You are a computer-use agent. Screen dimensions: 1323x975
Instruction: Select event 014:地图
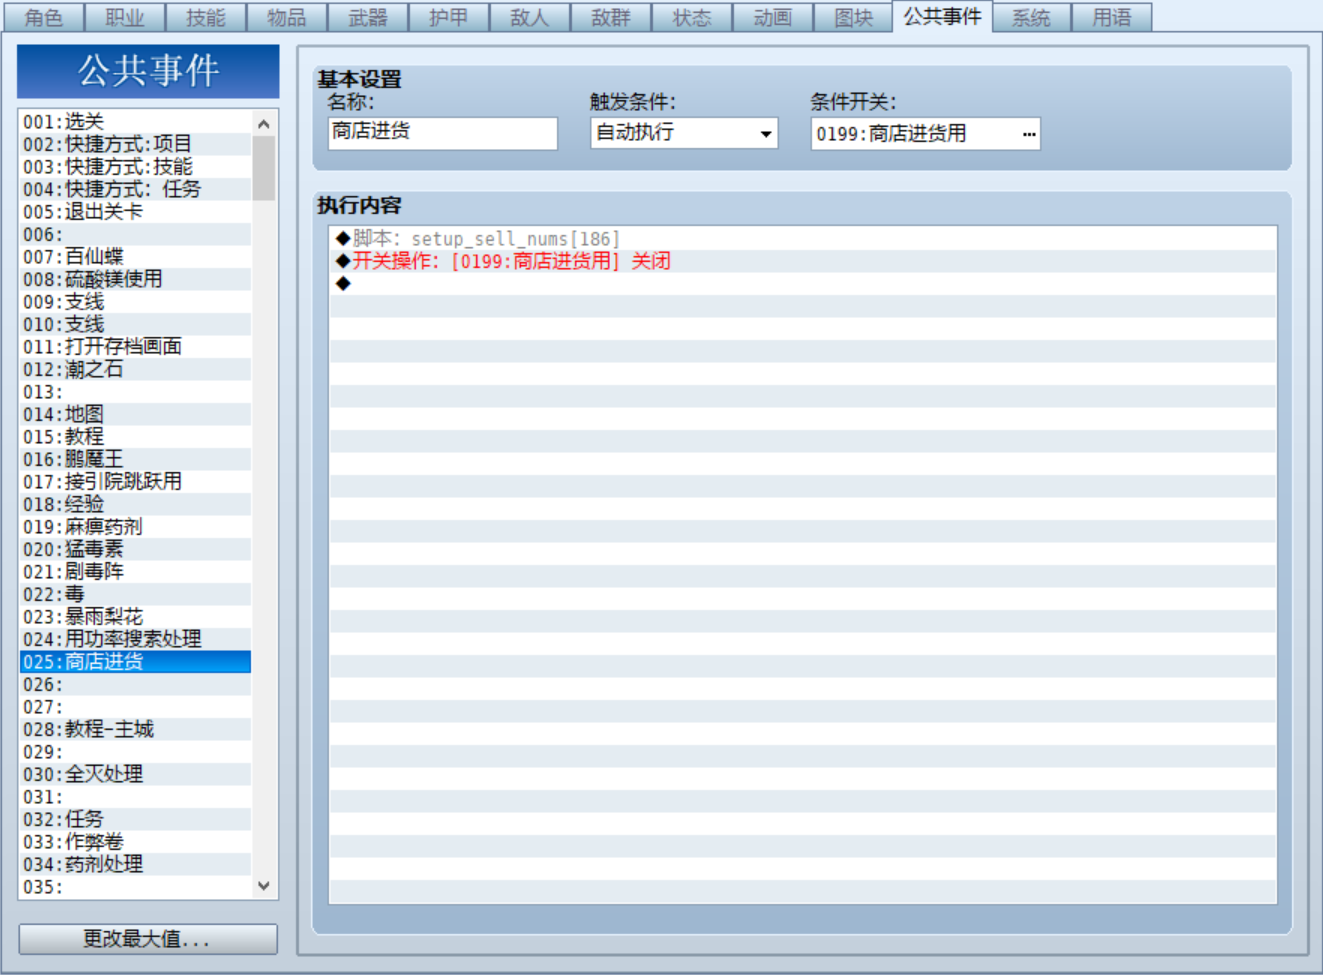135,414
